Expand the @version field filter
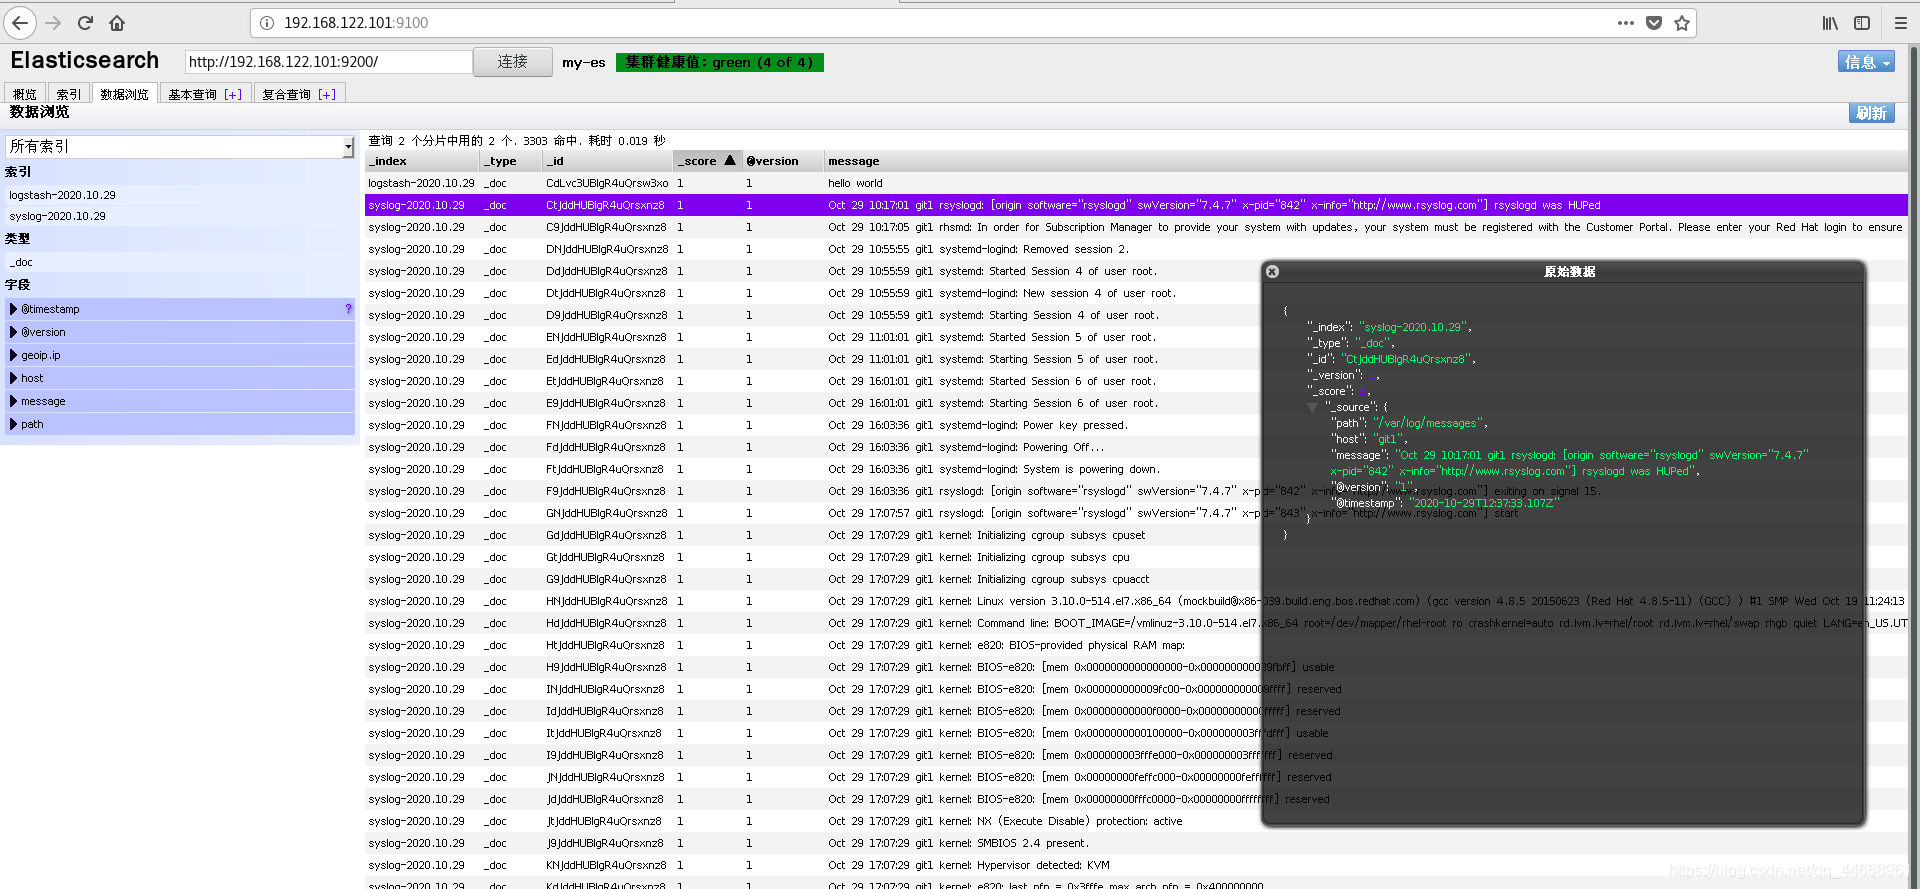 tap(180, 332)
